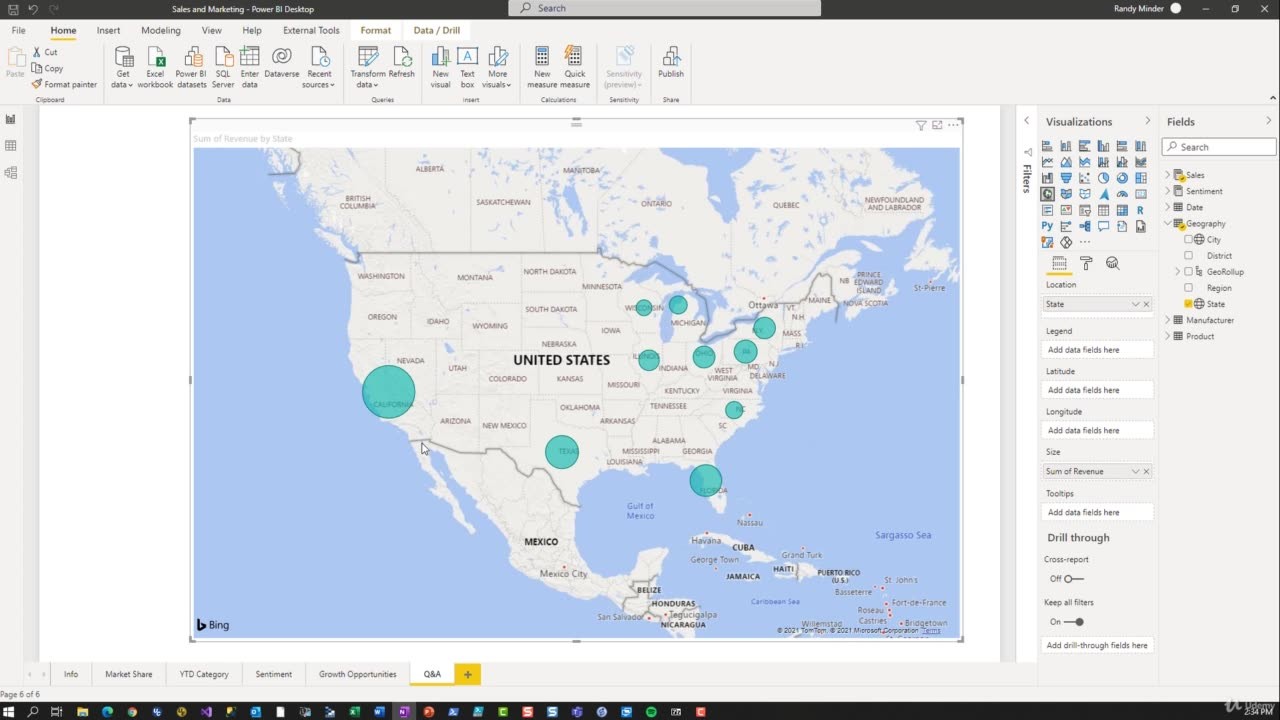Viewport: 1280px width, 720px height.
Task: Check the Region field checkbox
Action: click(1188, 288)
